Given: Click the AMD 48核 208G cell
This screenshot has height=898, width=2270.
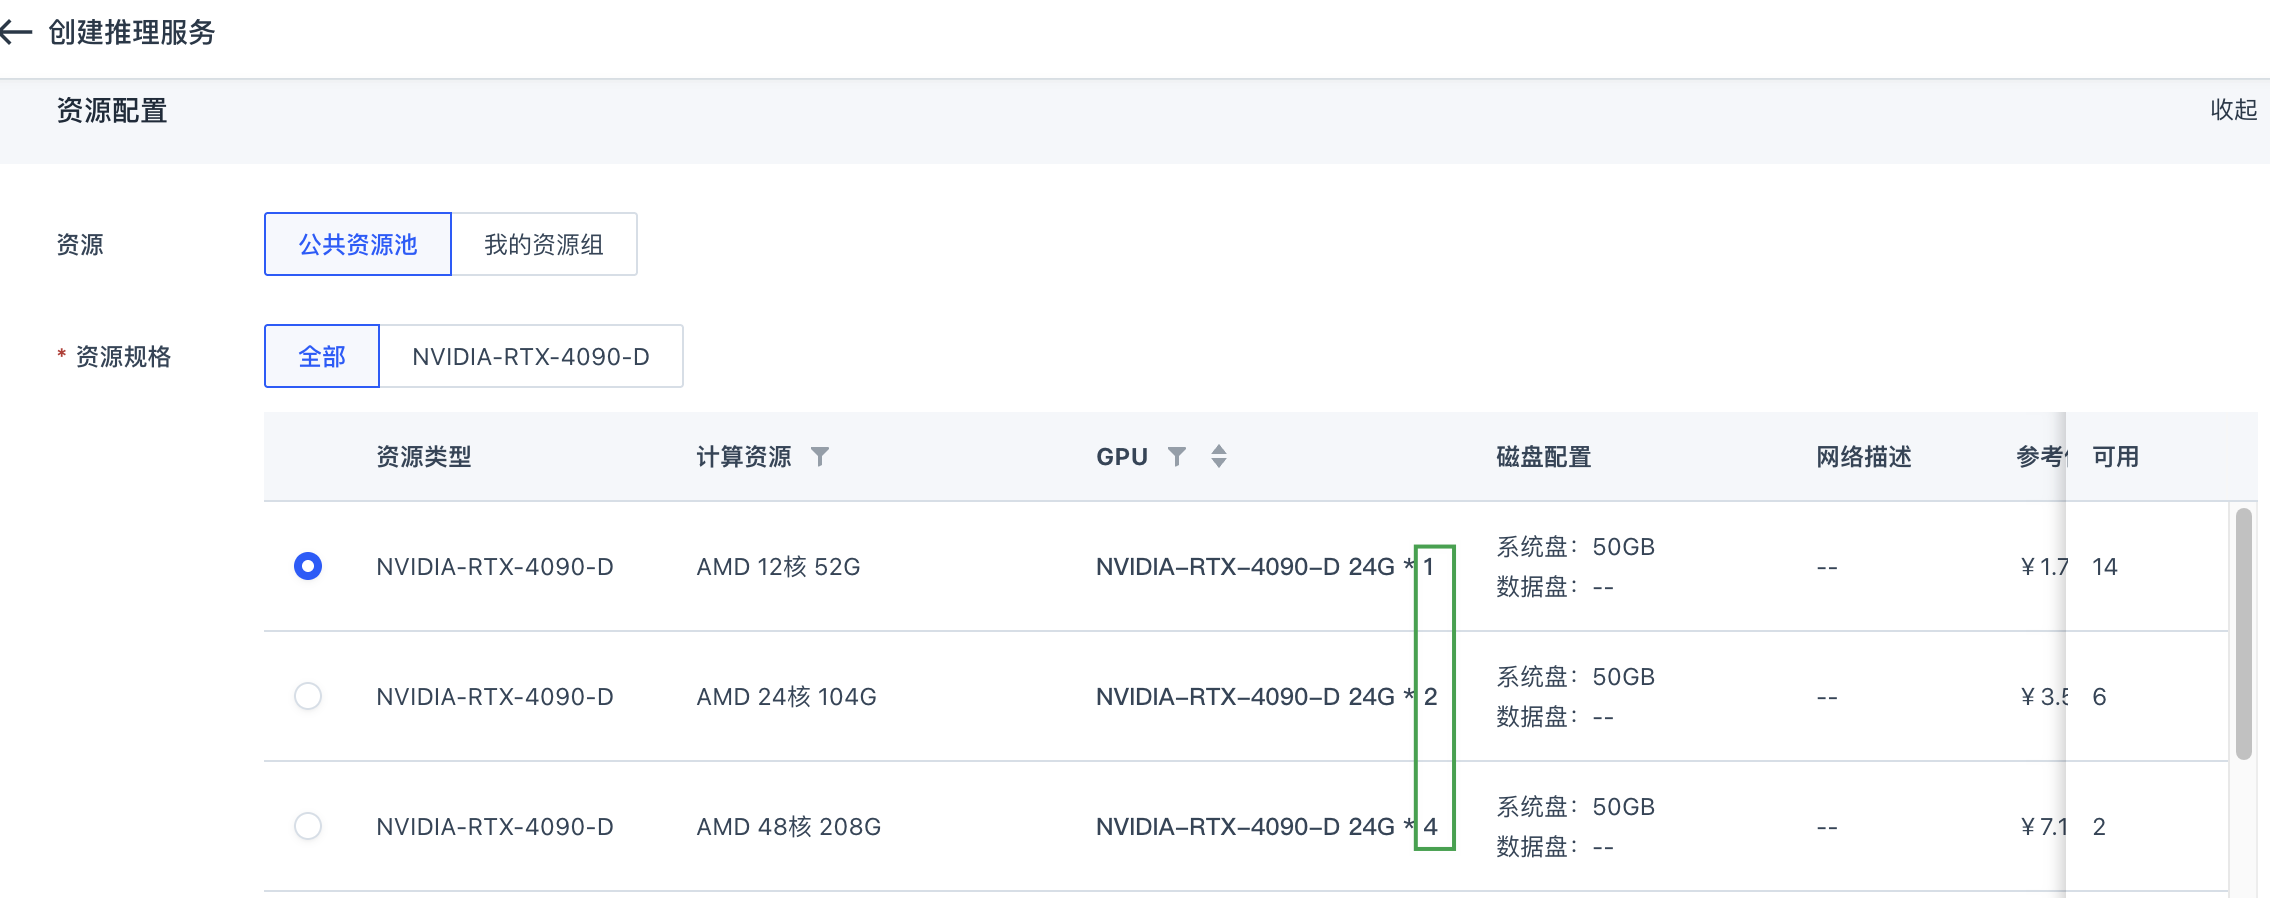Looking at the screenshot, I should [788, 827].
